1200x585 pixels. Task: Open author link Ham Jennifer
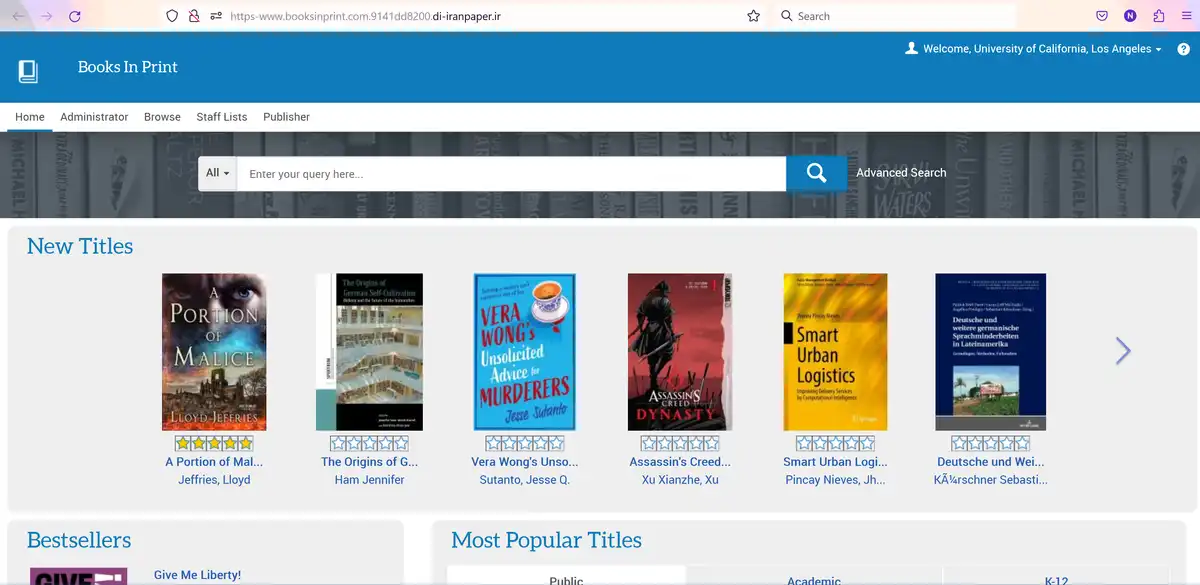click(369, 480)
